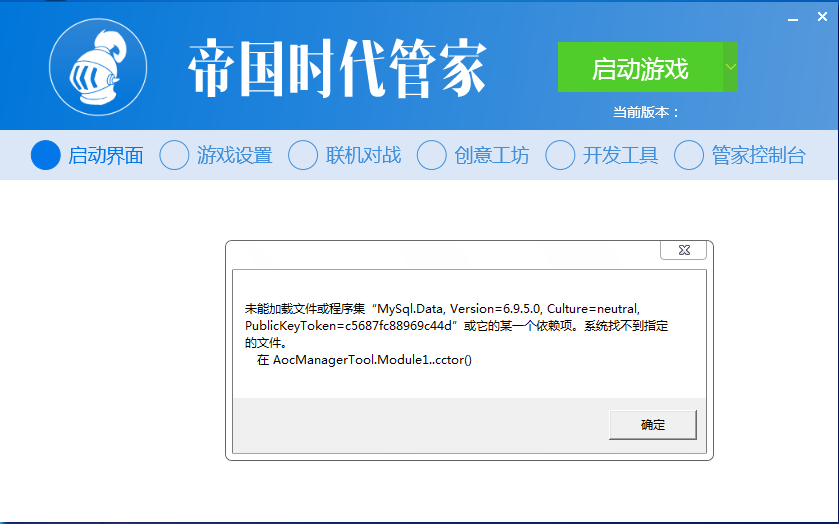Open the 开发工具 tab label

[620, 155]
